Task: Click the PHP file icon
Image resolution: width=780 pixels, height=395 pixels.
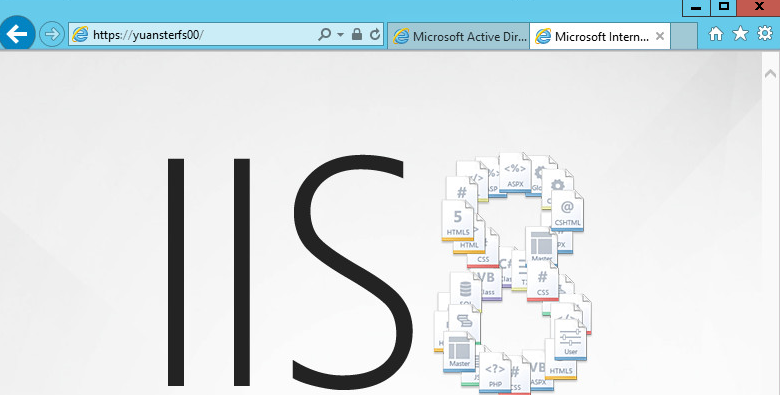Action: tap(495, 373)
